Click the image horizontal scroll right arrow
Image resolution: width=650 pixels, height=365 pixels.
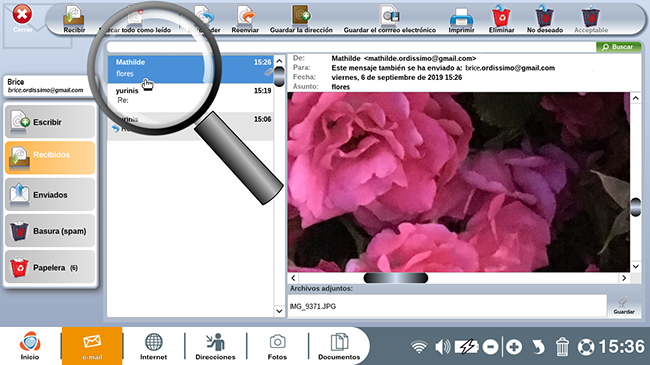click(624, 278)
